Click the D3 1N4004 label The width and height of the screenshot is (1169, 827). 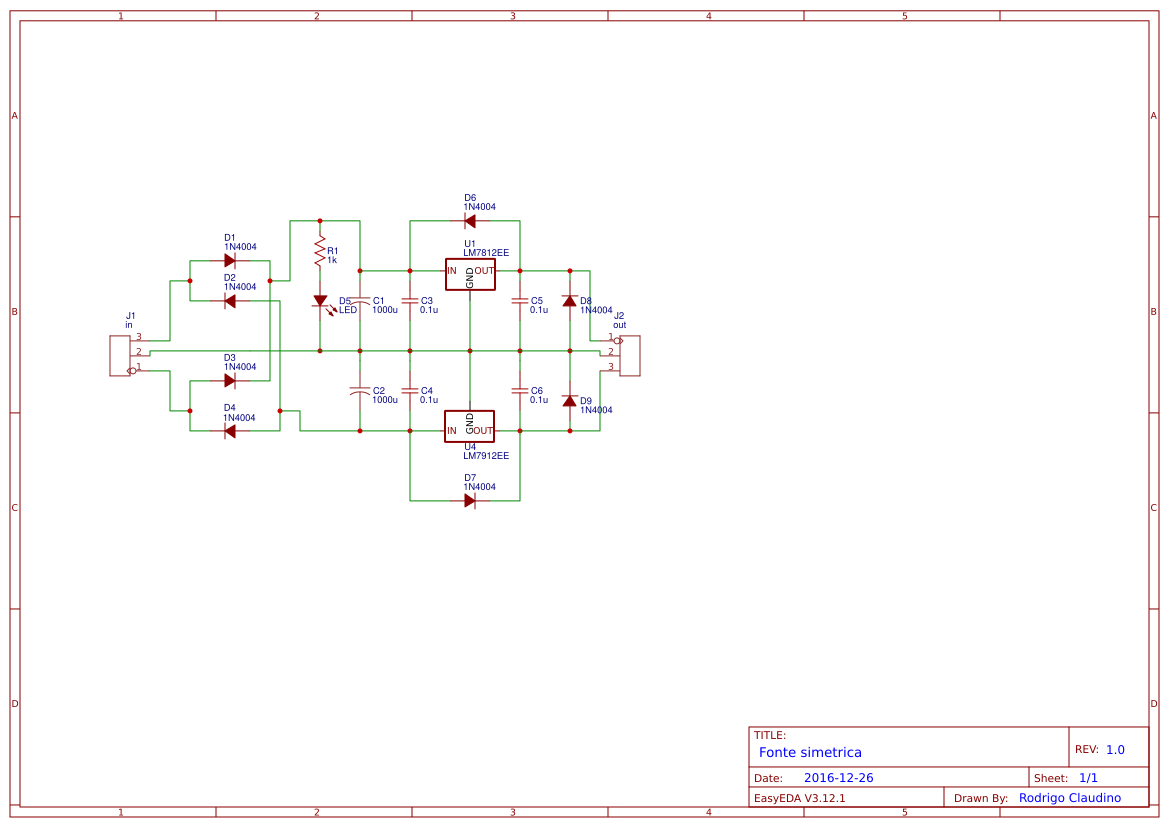pyautogui.click(x=240, y=367)
